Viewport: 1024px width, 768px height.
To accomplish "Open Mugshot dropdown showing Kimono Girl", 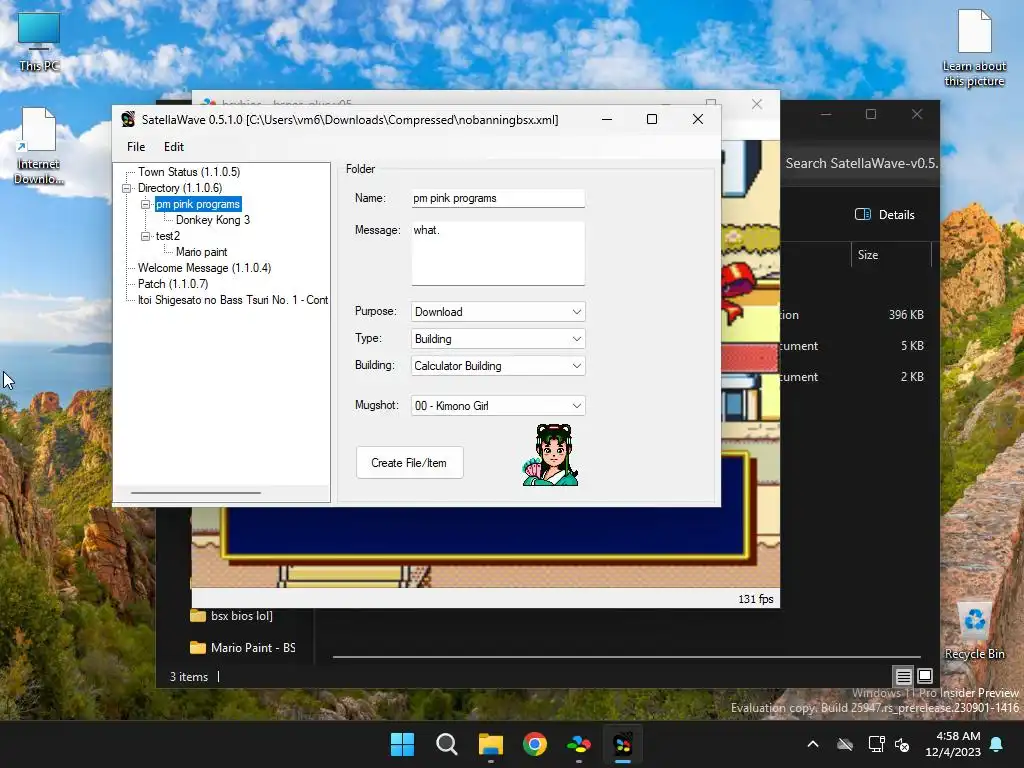I will [x=498, y=406].
